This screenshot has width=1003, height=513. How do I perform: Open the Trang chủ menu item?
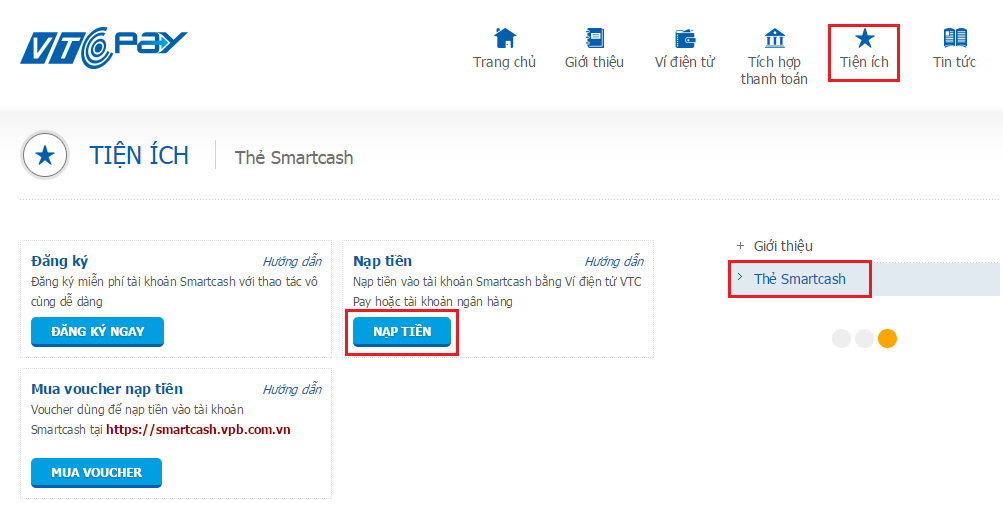505,62
